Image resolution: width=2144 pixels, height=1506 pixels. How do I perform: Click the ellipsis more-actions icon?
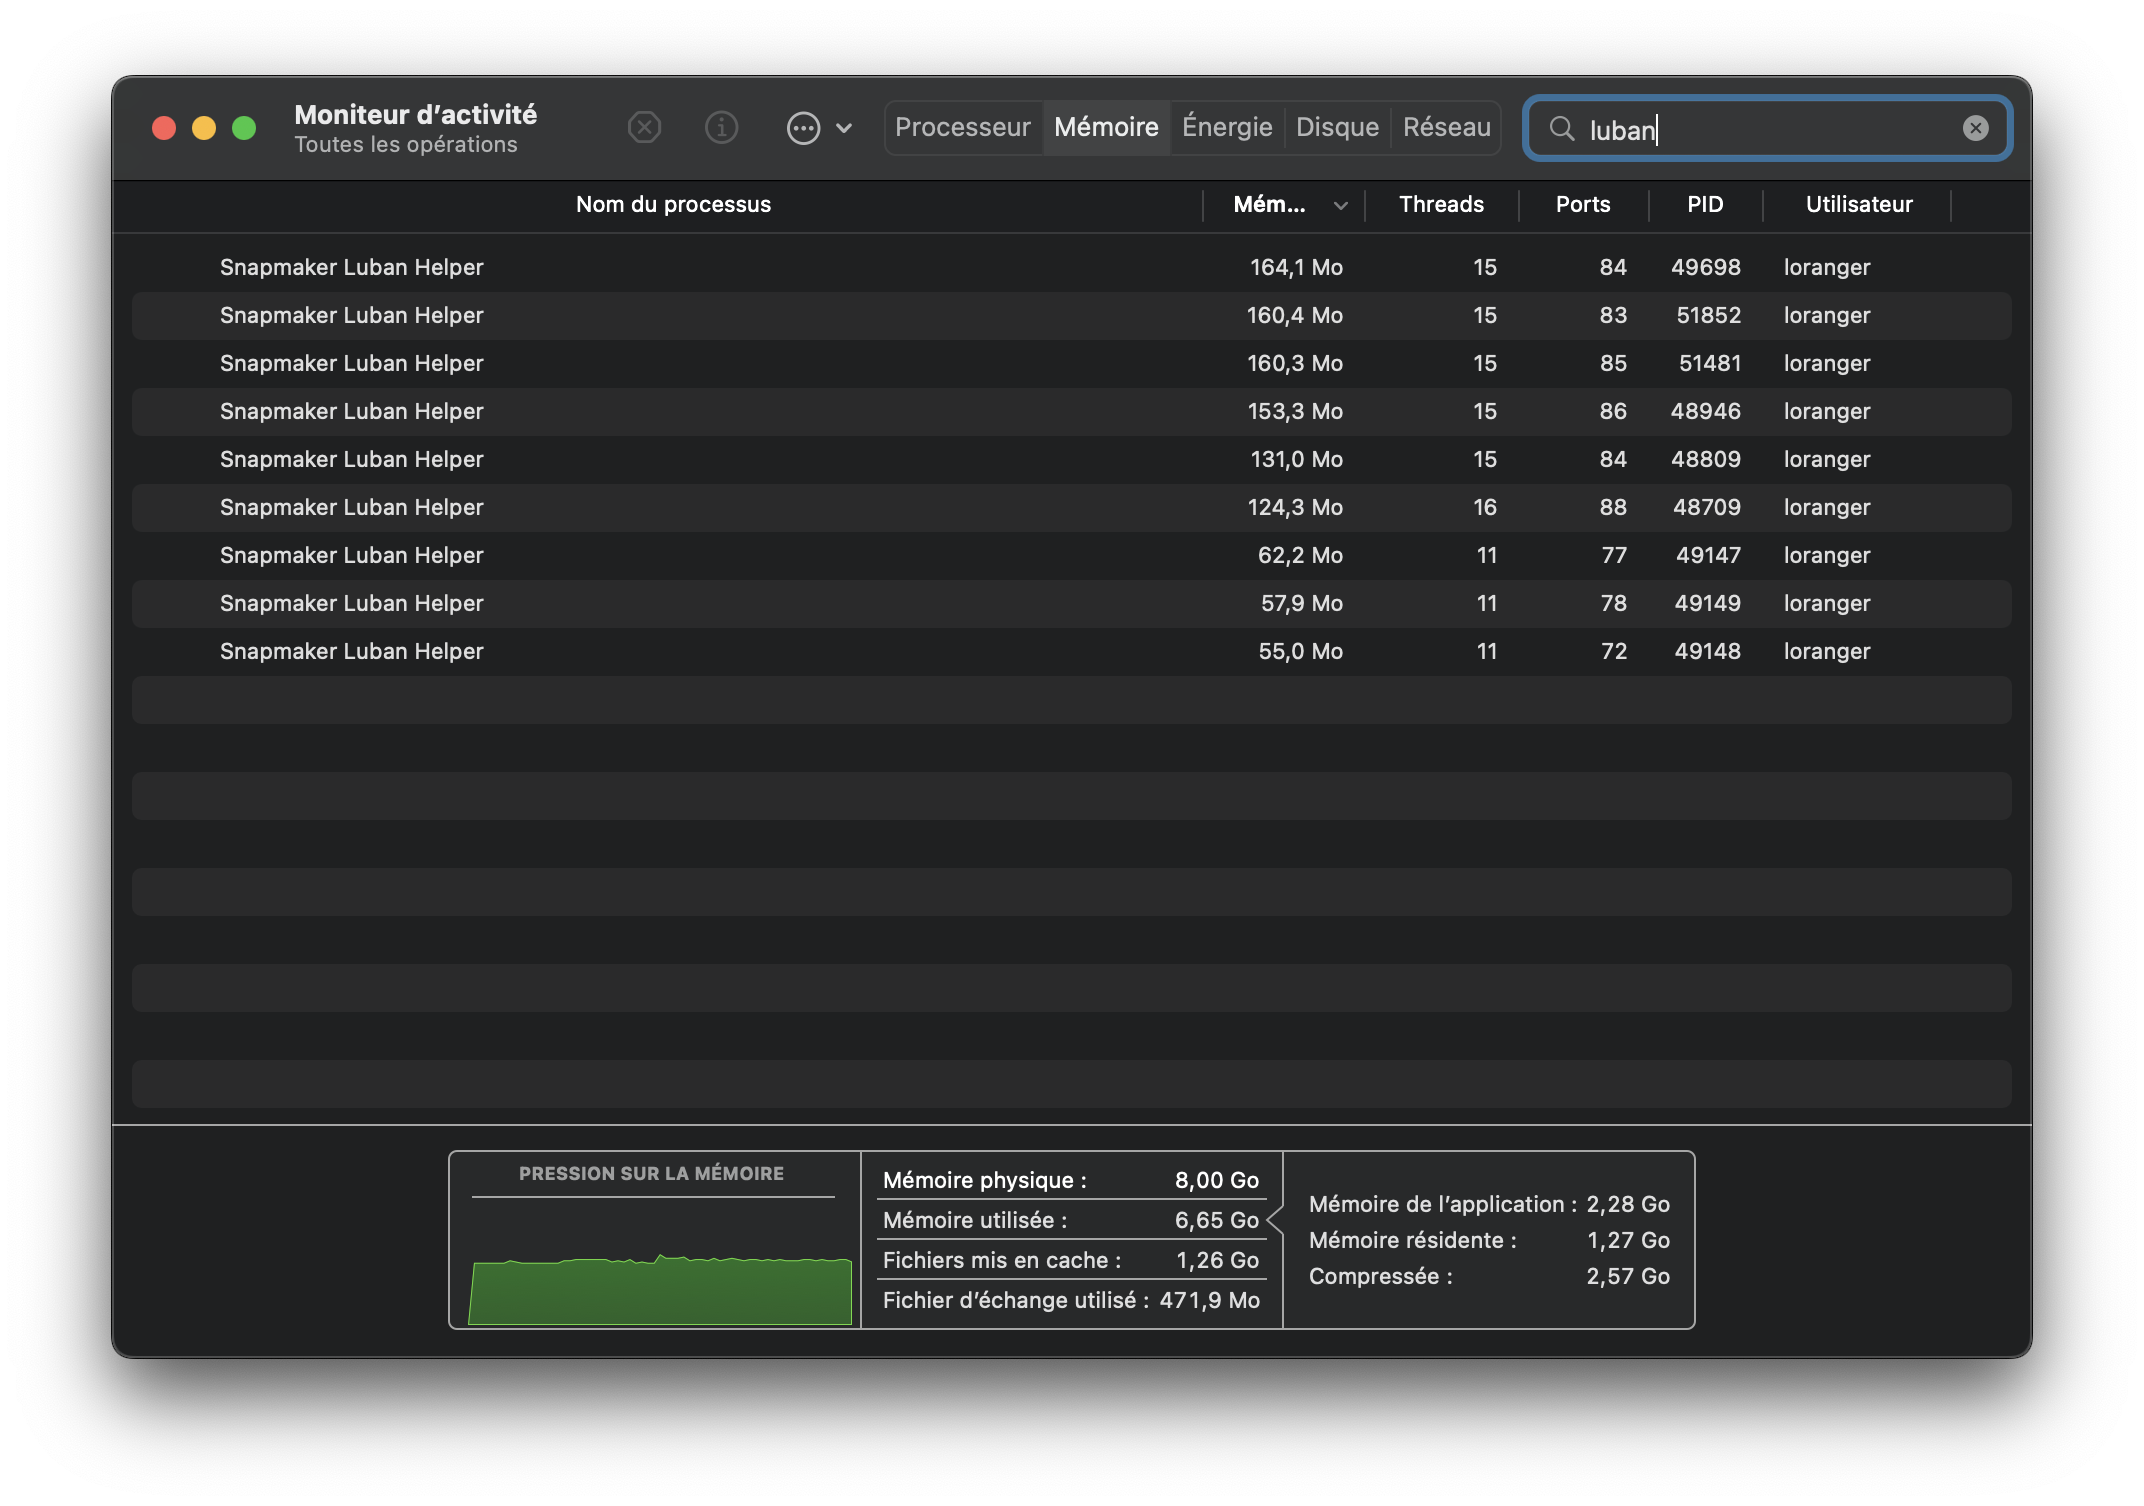click(803, 128)
